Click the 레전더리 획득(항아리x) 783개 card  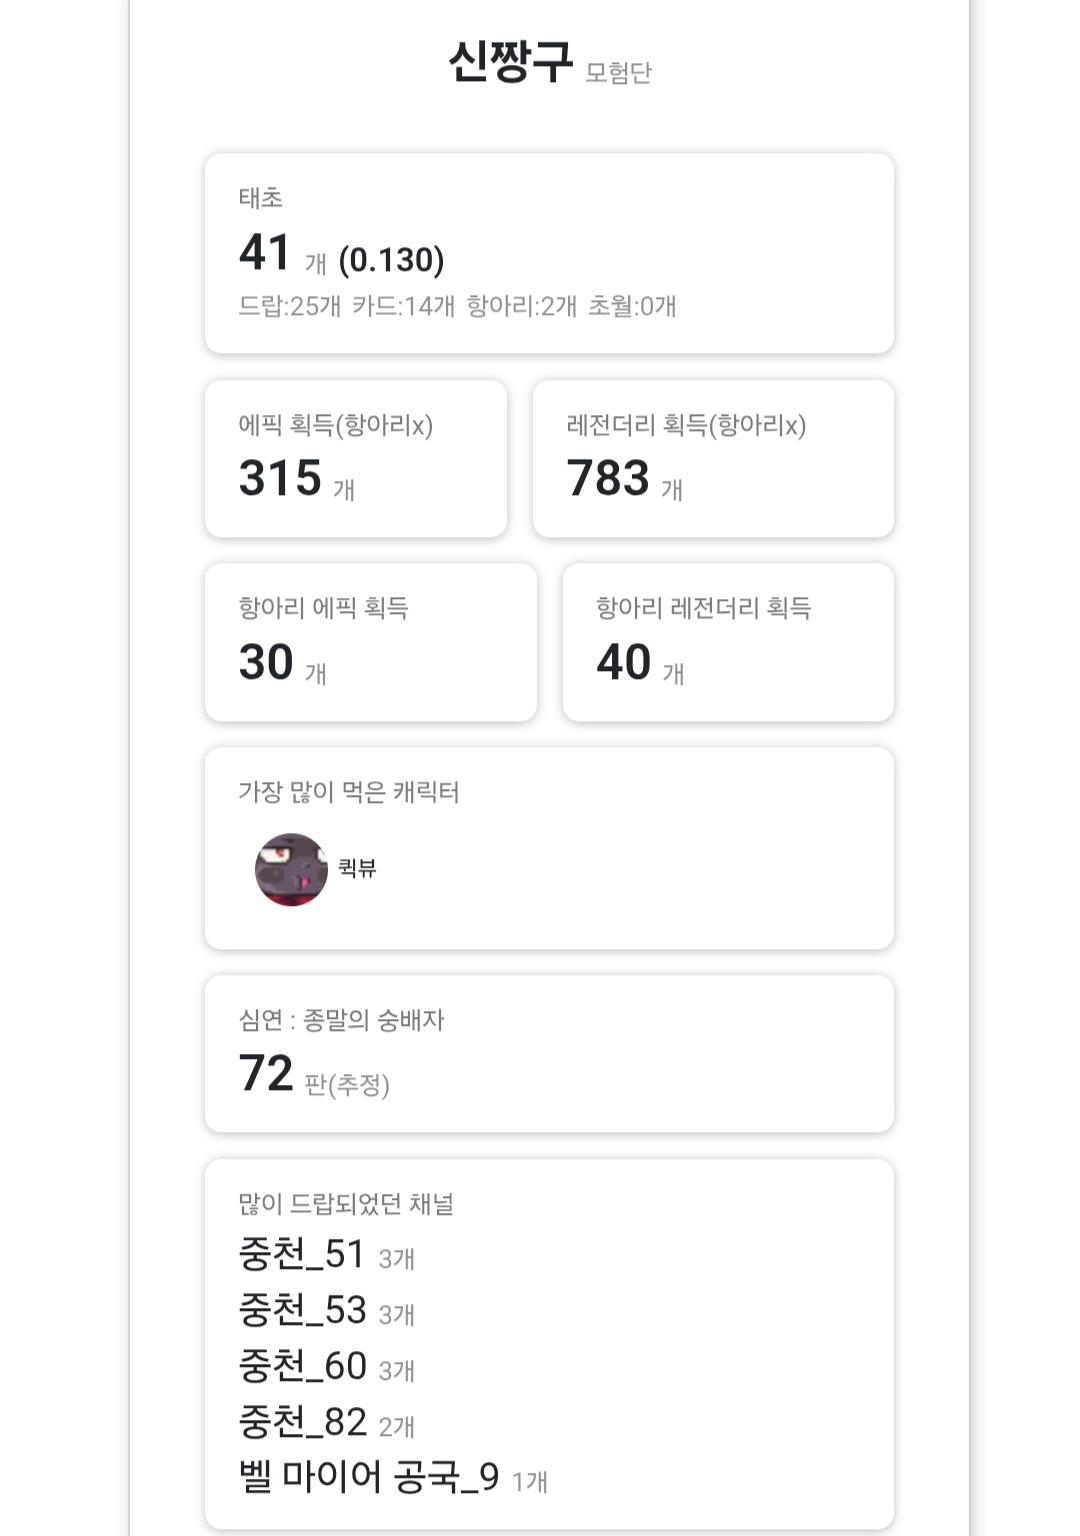pos(713,459)
